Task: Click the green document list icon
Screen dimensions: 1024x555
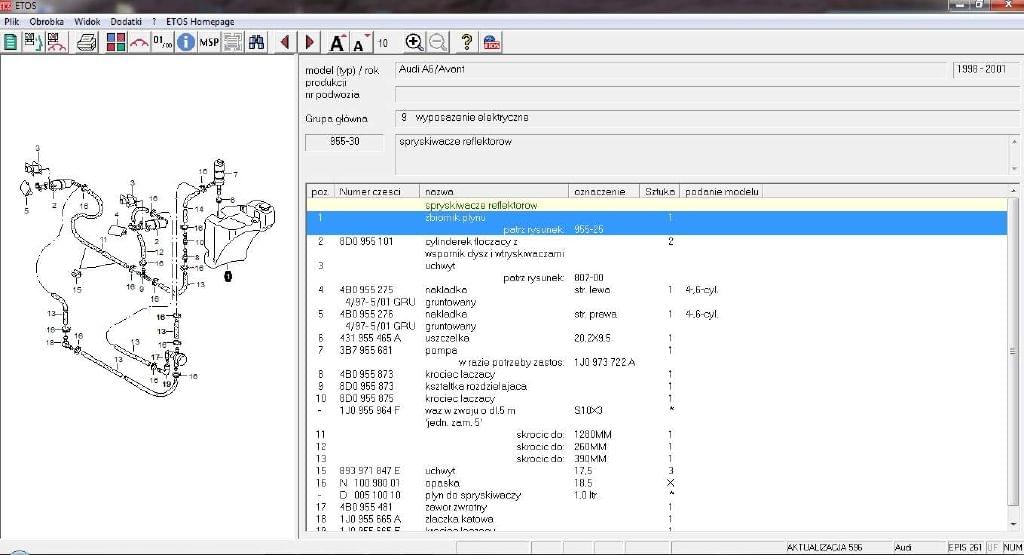Action: (x=10, y=42)
